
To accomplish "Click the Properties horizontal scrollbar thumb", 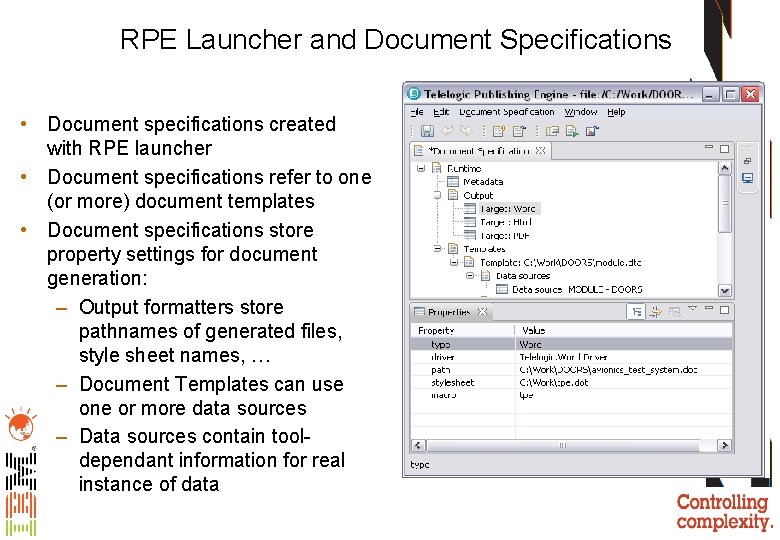I will (563, 445).
